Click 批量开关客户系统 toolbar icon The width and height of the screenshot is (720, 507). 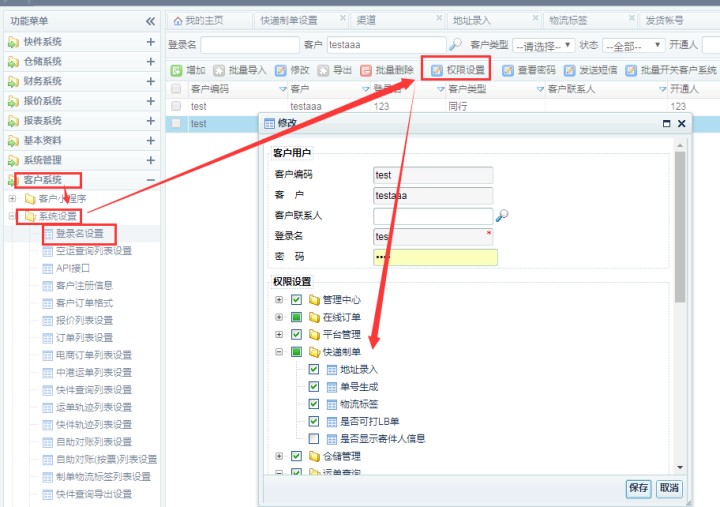coord(631,70)
